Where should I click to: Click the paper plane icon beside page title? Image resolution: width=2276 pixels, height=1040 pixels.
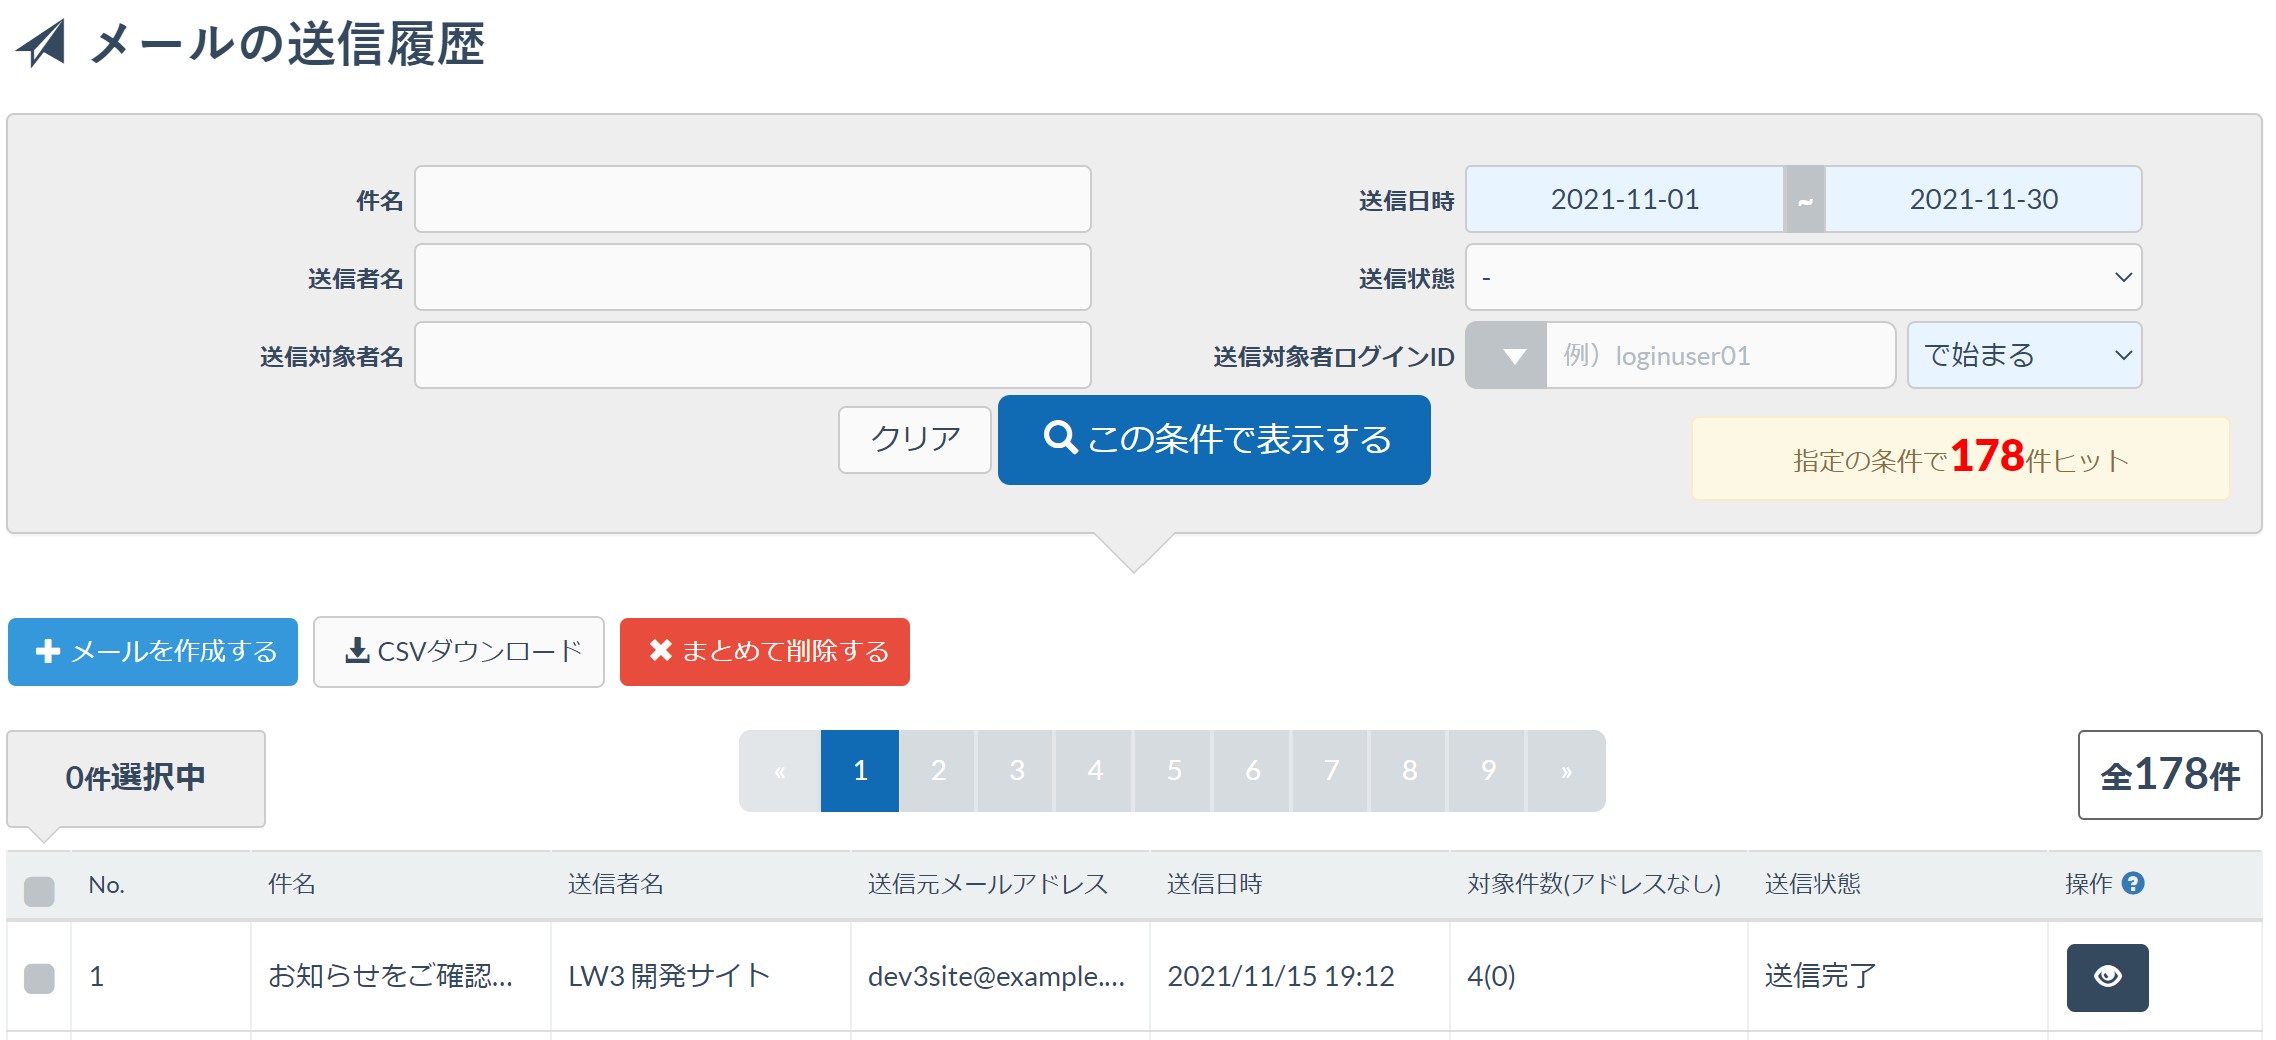(x=42, y=44)
